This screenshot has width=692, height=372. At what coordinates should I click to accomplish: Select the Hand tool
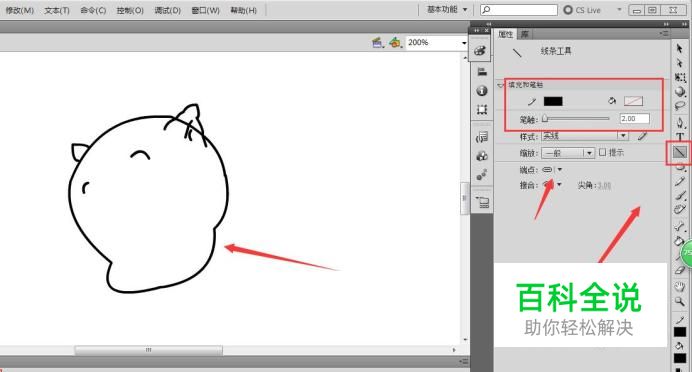[680, 287]
